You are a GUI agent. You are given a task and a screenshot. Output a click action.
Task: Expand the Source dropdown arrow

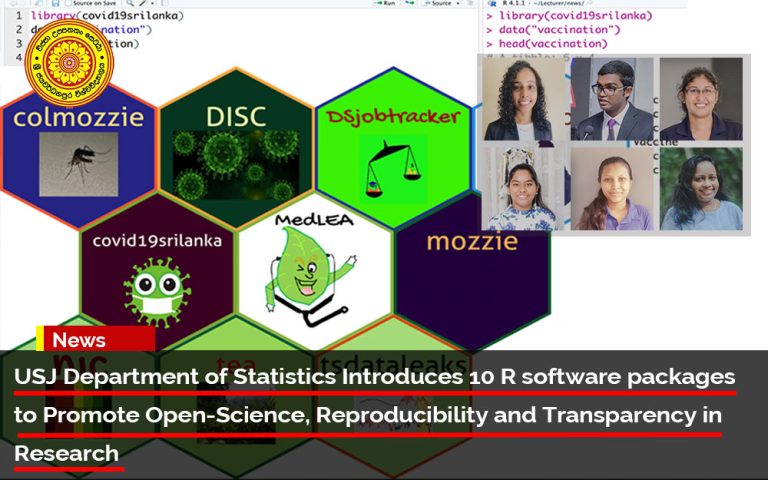coord(458,4)
